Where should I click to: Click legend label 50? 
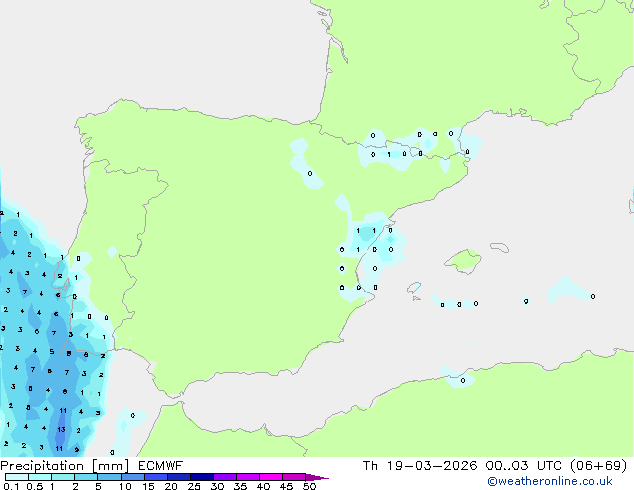pyautogui.click(x=309, y=486)
